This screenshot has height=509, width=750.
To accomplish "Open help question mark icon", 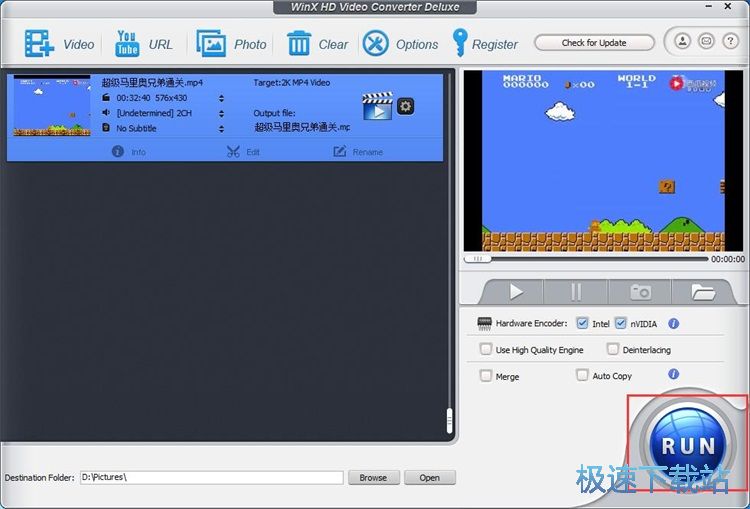I will pos(730,41).
